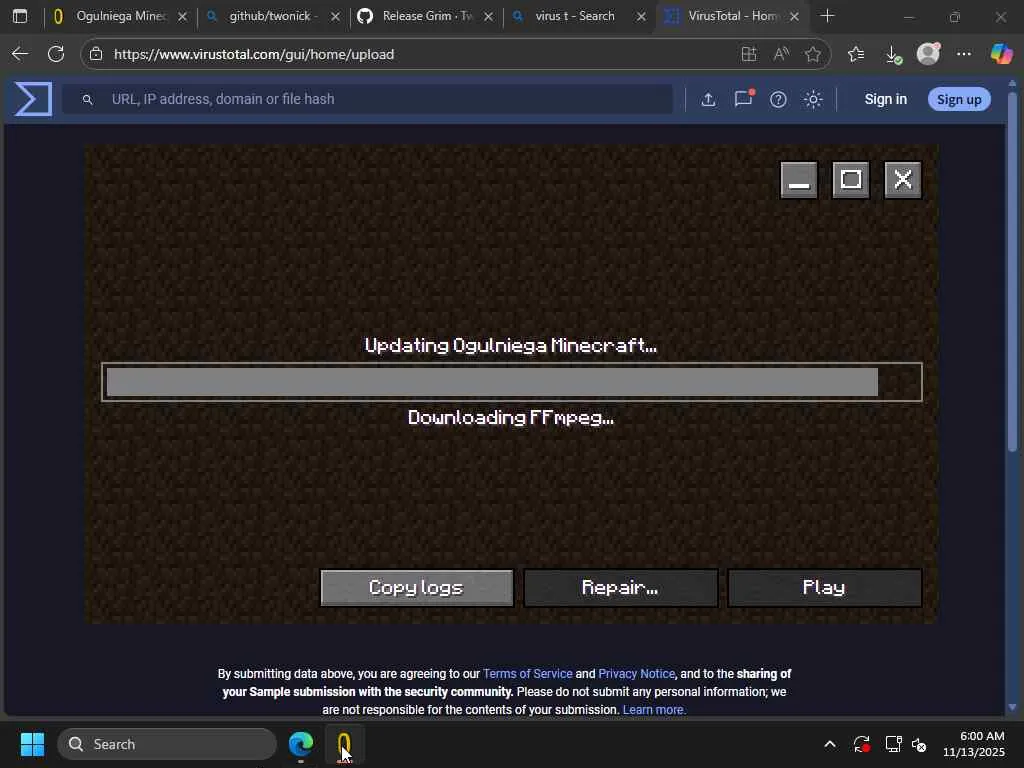Open VirusTotal notifications chat icon

click(x=743, y=99)
